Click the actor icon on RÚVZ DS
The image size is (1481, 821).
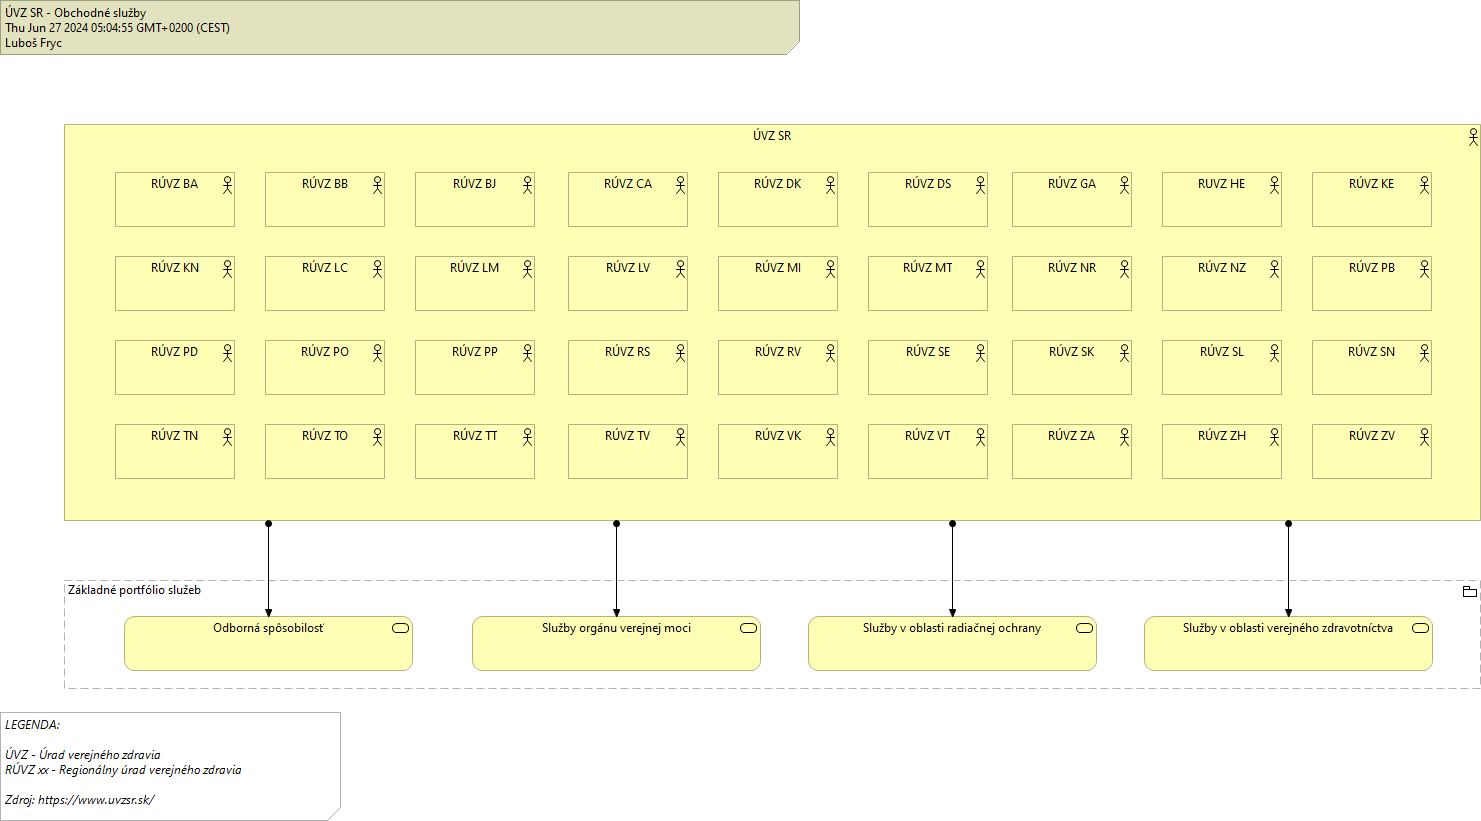(980, 185)
